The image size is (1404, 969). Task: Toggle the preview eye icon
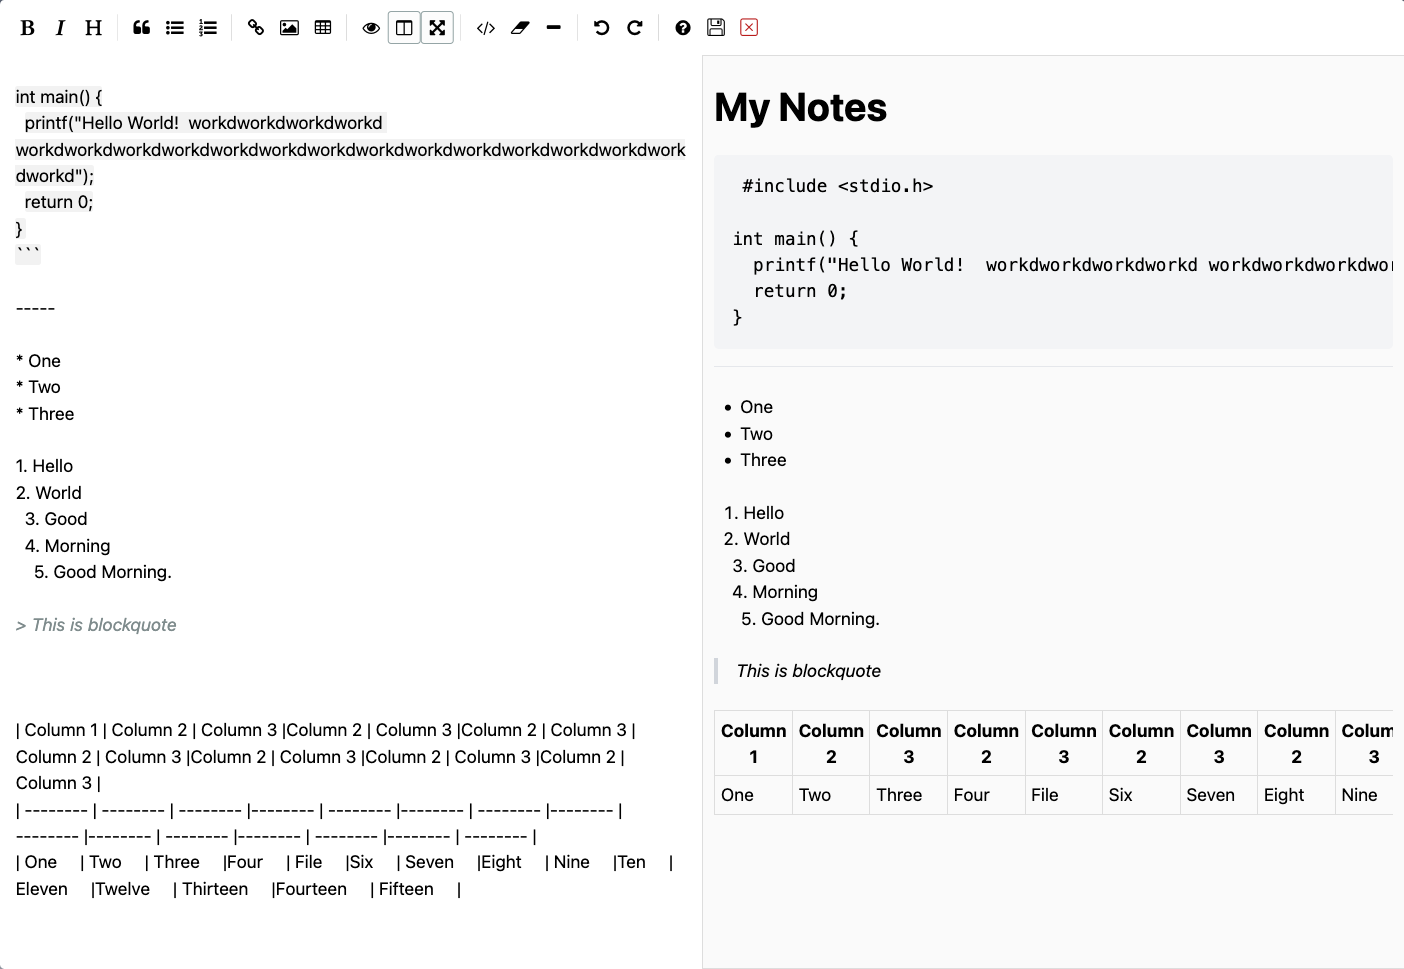click(371, 28)
